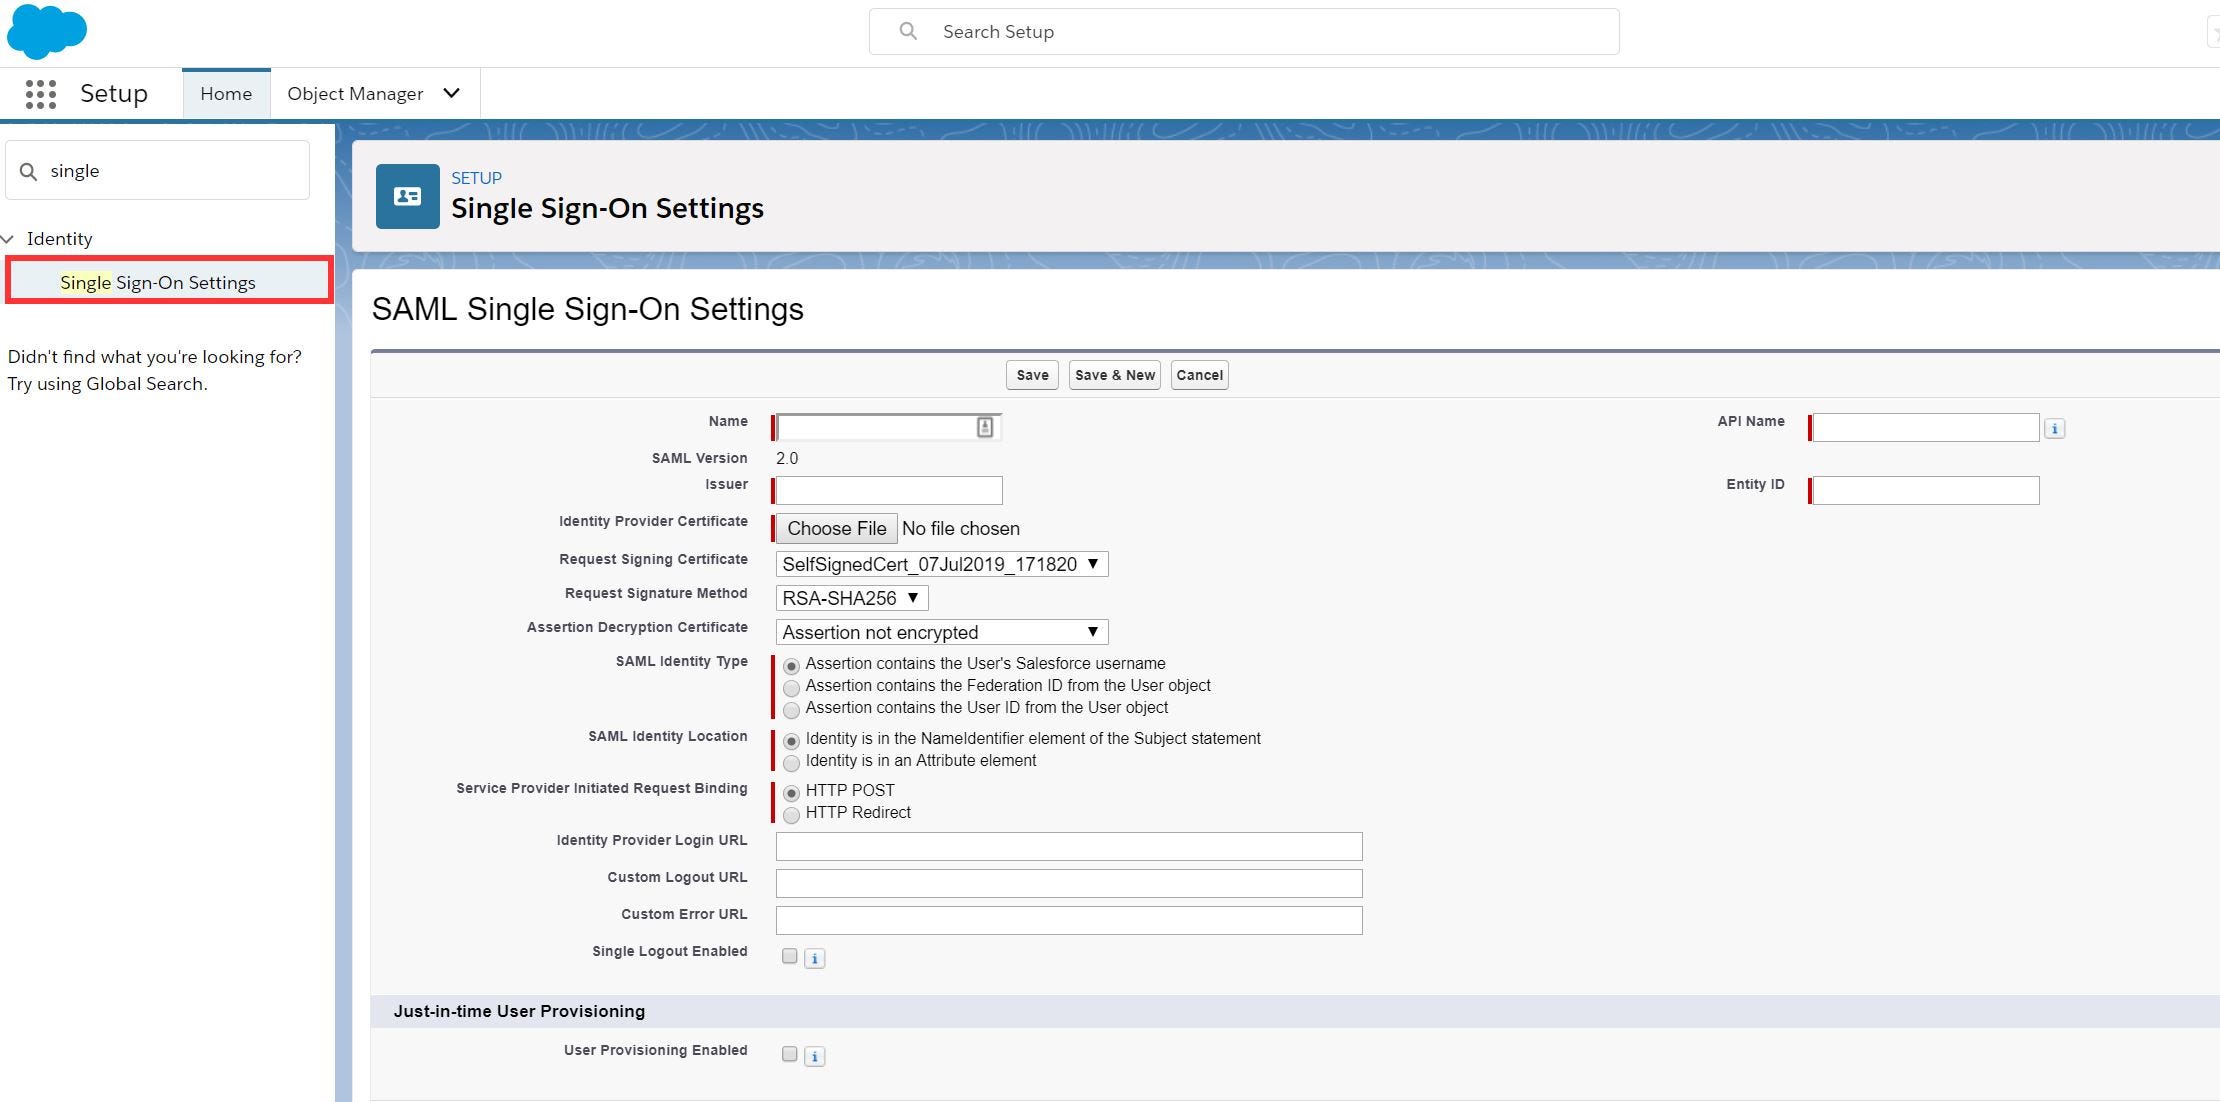The height and width of the screenshot is (1102, 2220).
Task: Click the Single Logout Enabled info icon
Action: click(815, 959)
